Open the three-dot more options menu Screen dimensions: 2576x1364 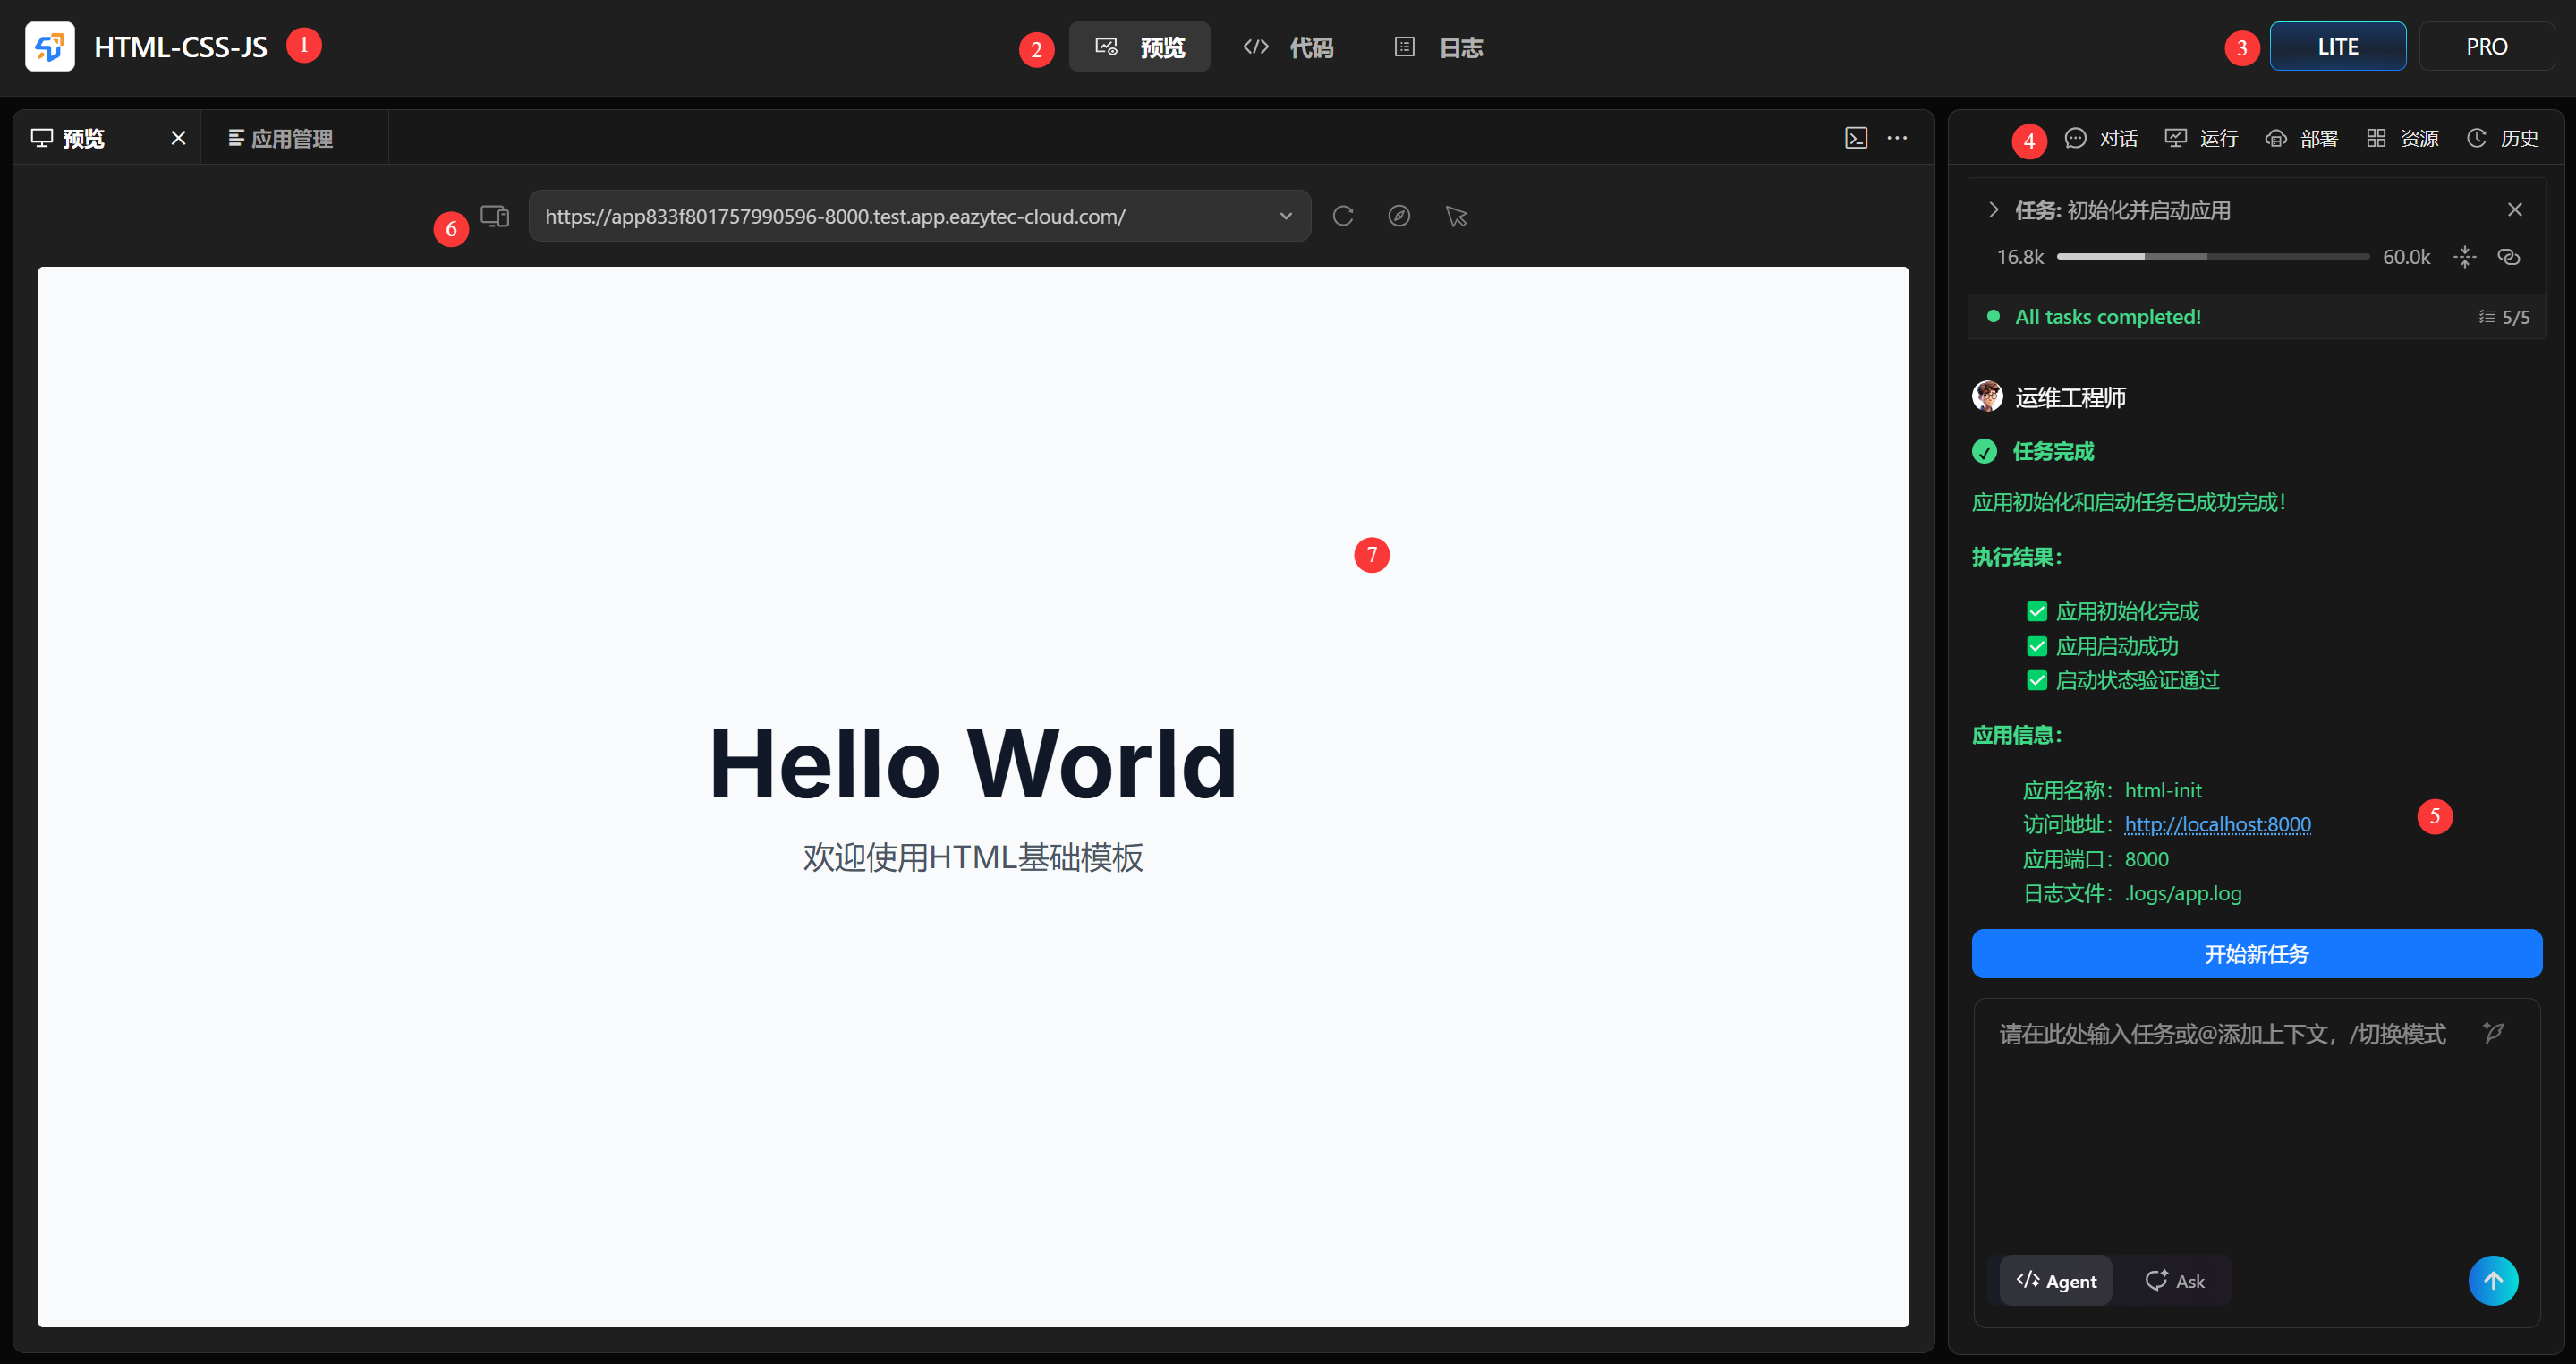click(x=1897, y=138)
